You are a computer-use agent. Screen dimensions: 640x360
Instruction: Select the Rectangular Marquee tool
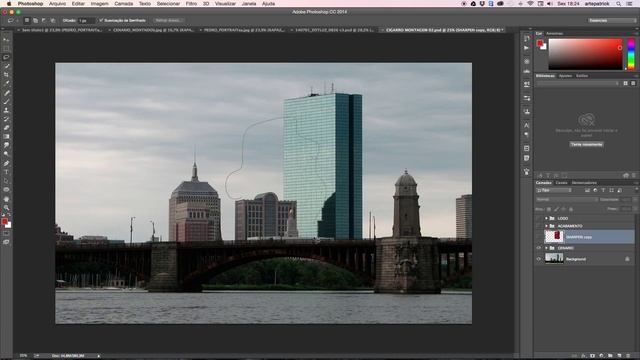[6, 49]
